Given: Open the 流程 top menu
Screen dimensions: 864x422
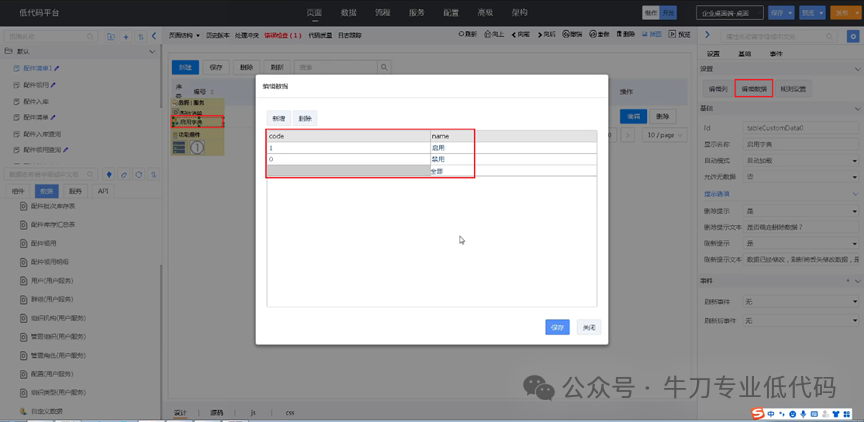Looking at the screenshot, I should pyautogui.click(x=382, y=12).
